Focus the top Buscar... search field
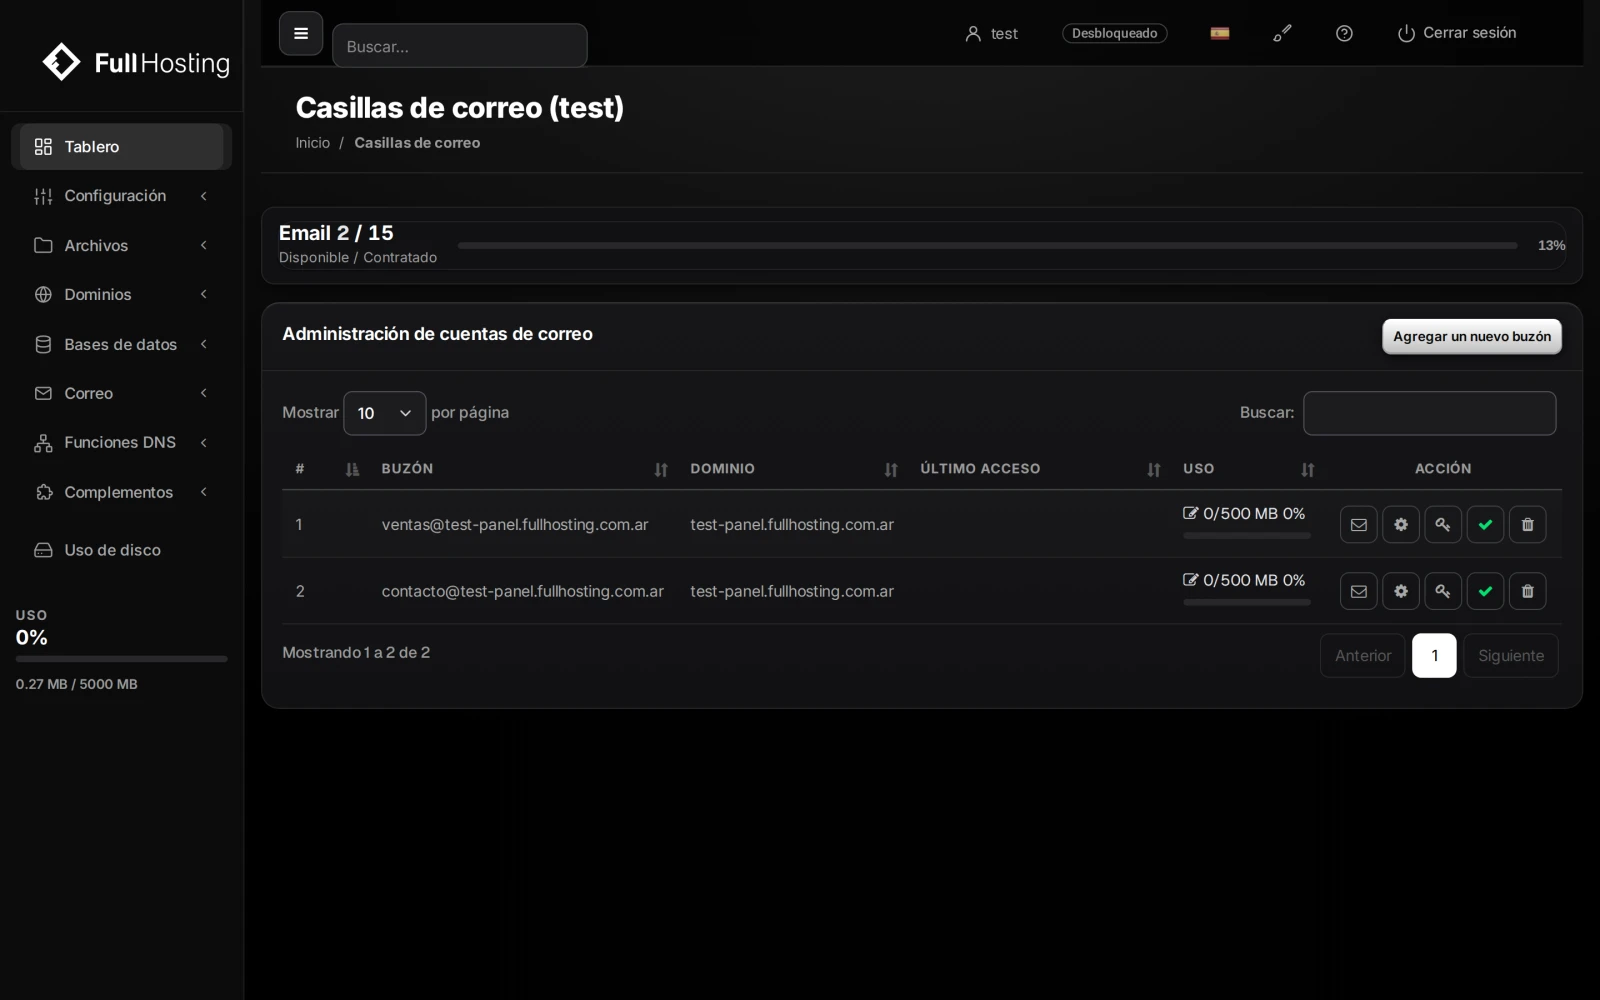Screen dimensions: 1600x1000 coord(460,46)
